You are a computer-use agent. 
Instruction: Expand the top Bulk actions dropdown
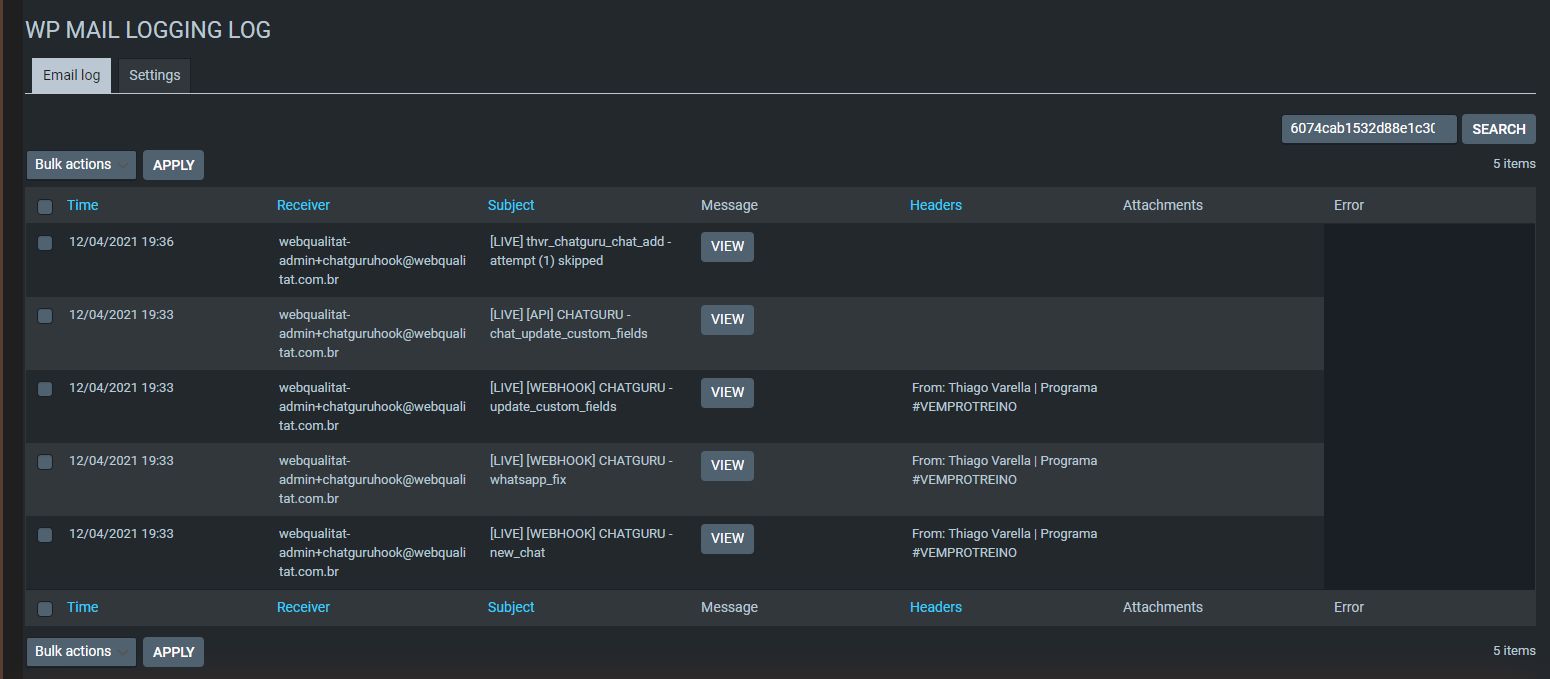point(81,165)
